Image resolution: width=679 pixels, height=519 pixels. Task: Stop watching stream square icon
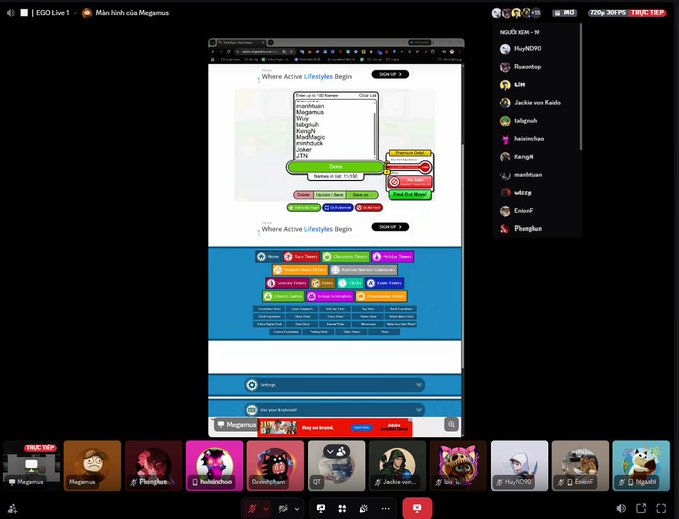pos(24,13)
